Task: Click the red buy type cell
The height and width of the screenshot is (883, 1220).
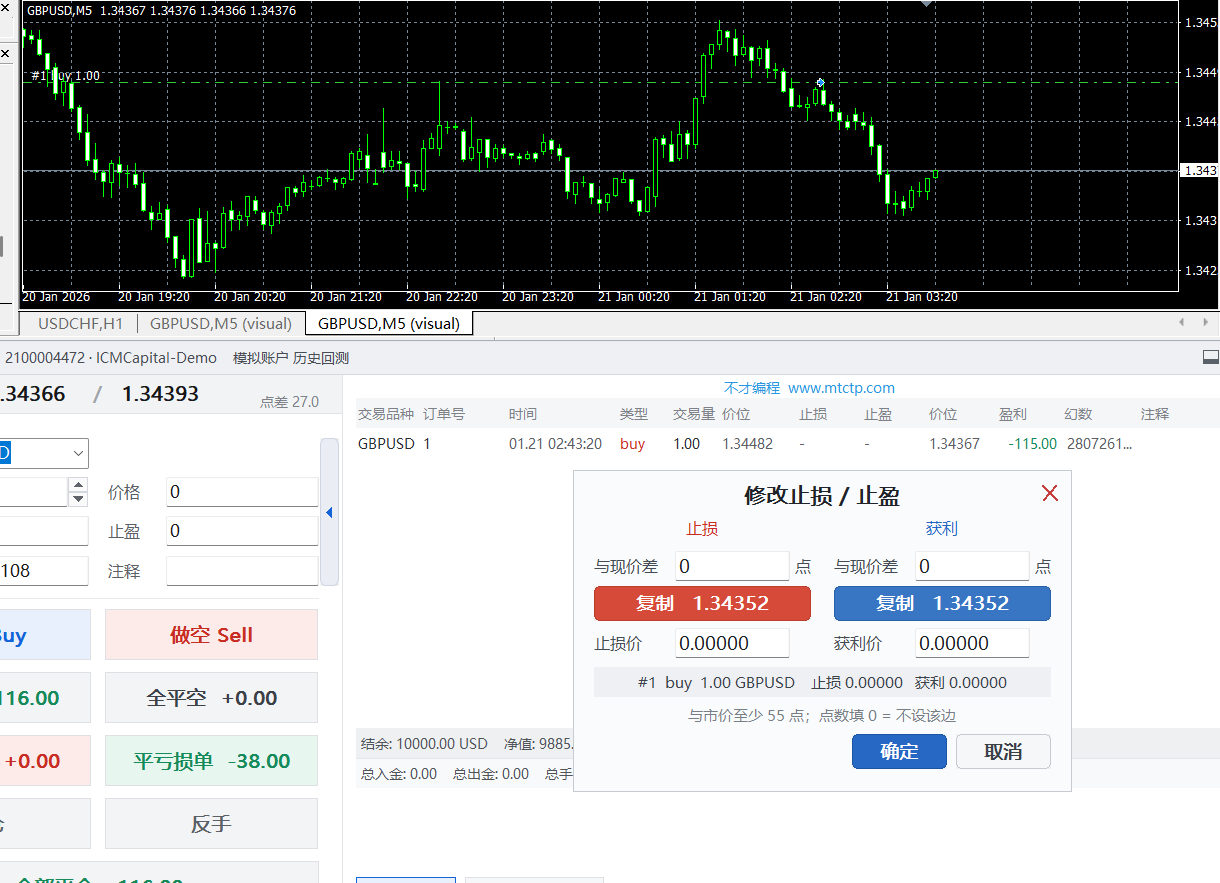Action: pos(633,444)
